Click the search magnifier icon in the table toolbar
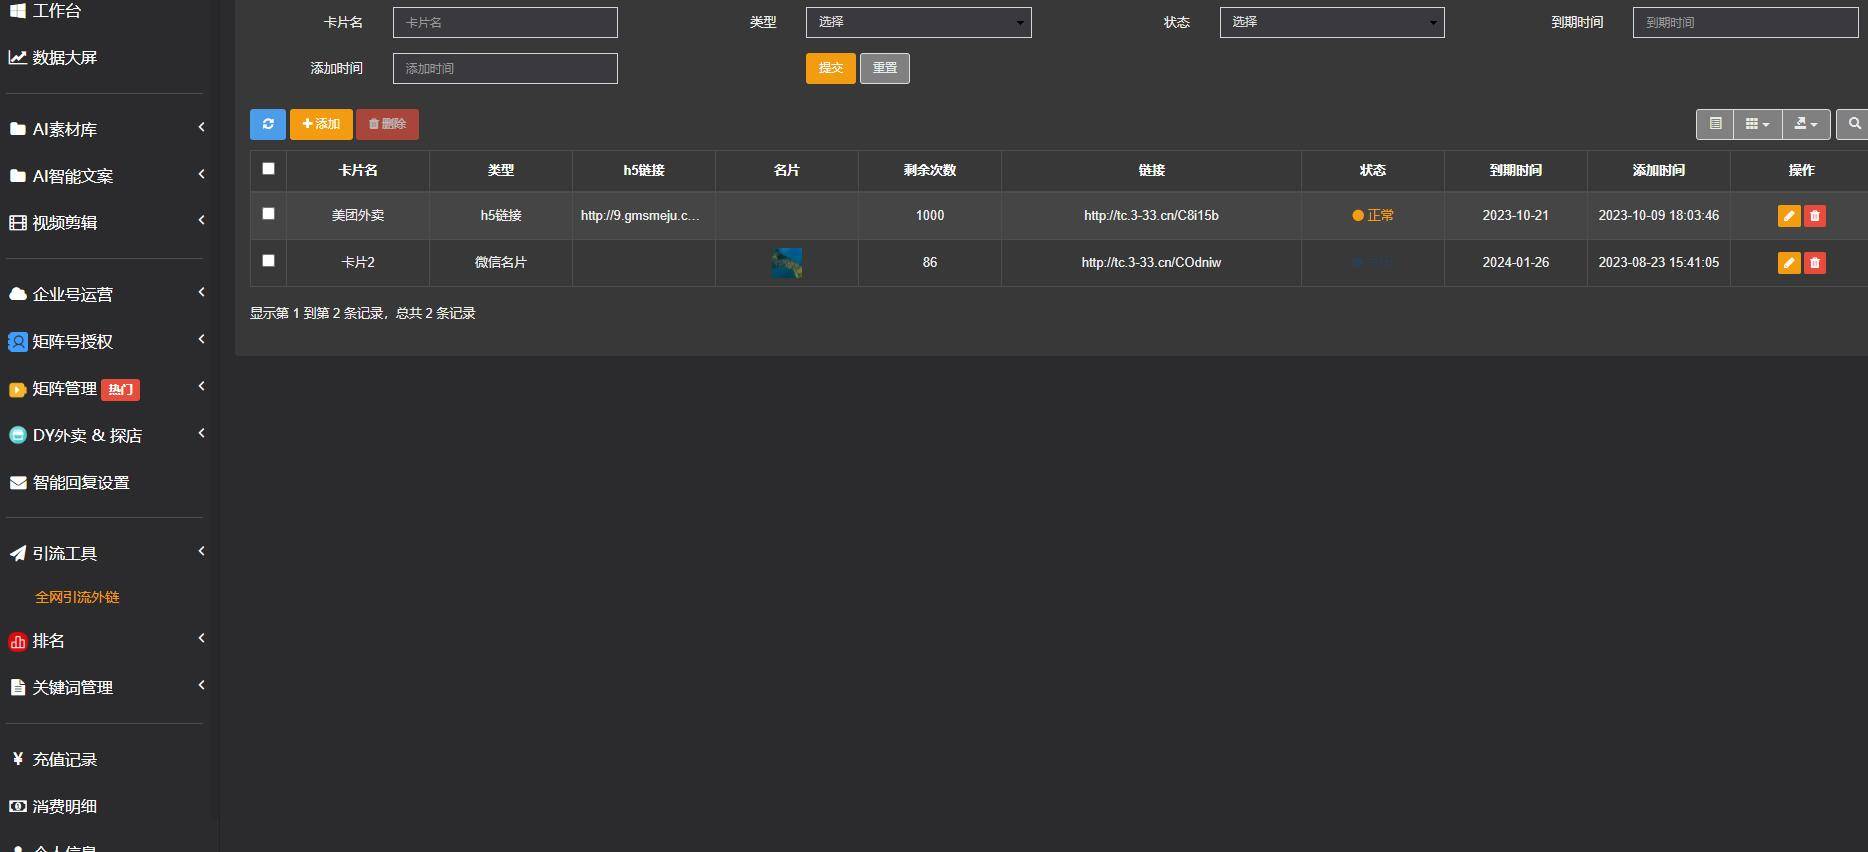1868x852 pixels. (x=1854, y=124)
